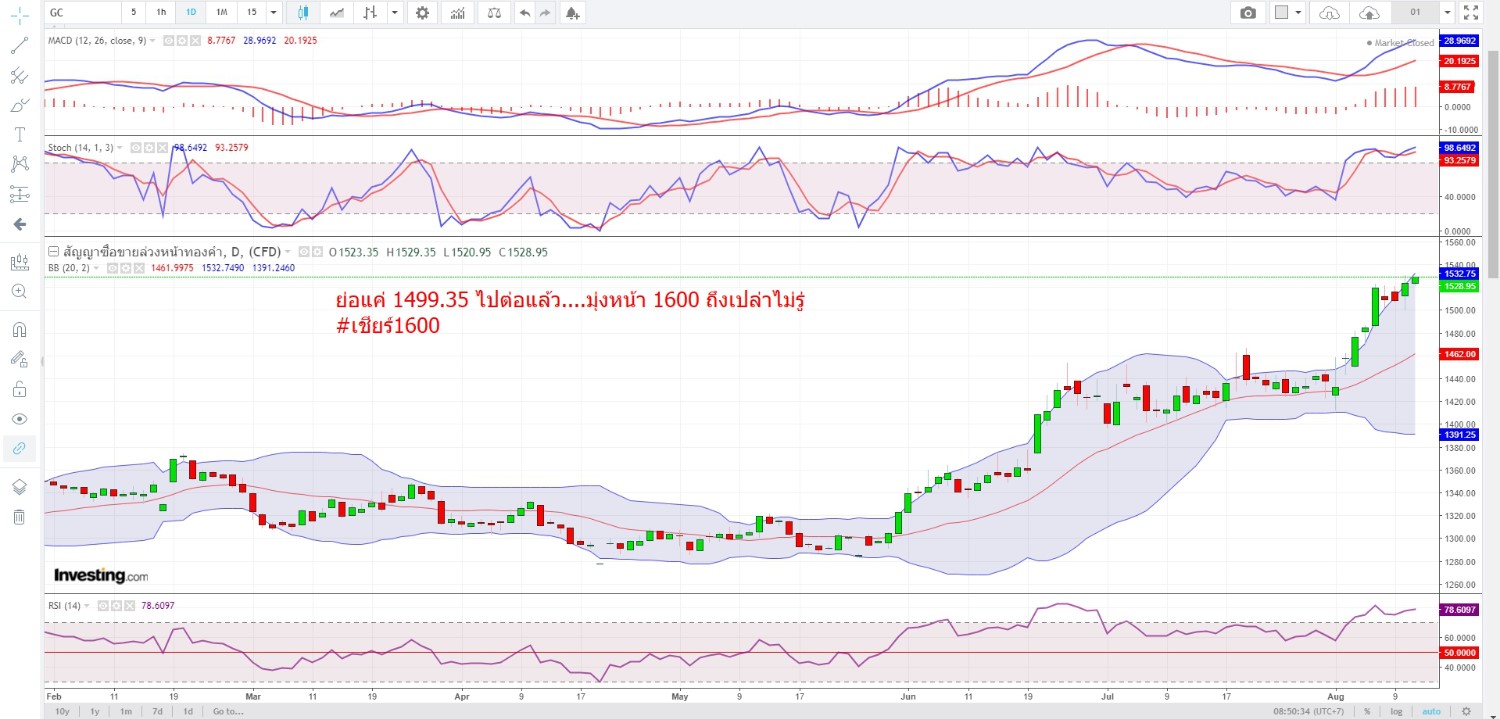Select candlestick chart style
Image resolution: width=1500 pixels, height=719 pixels.
pos(304,12)
